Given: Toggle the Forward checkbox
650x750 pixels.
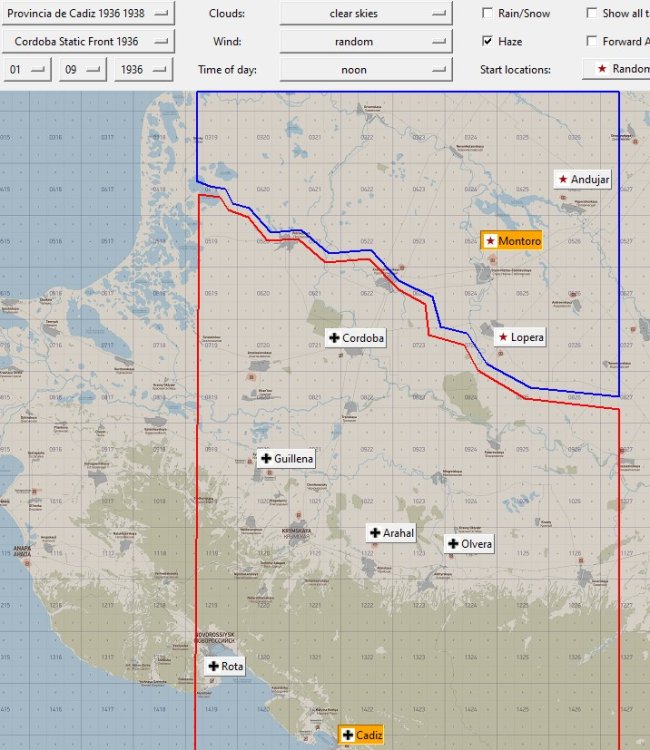Looking at the screenshot, I should [592, 41].
